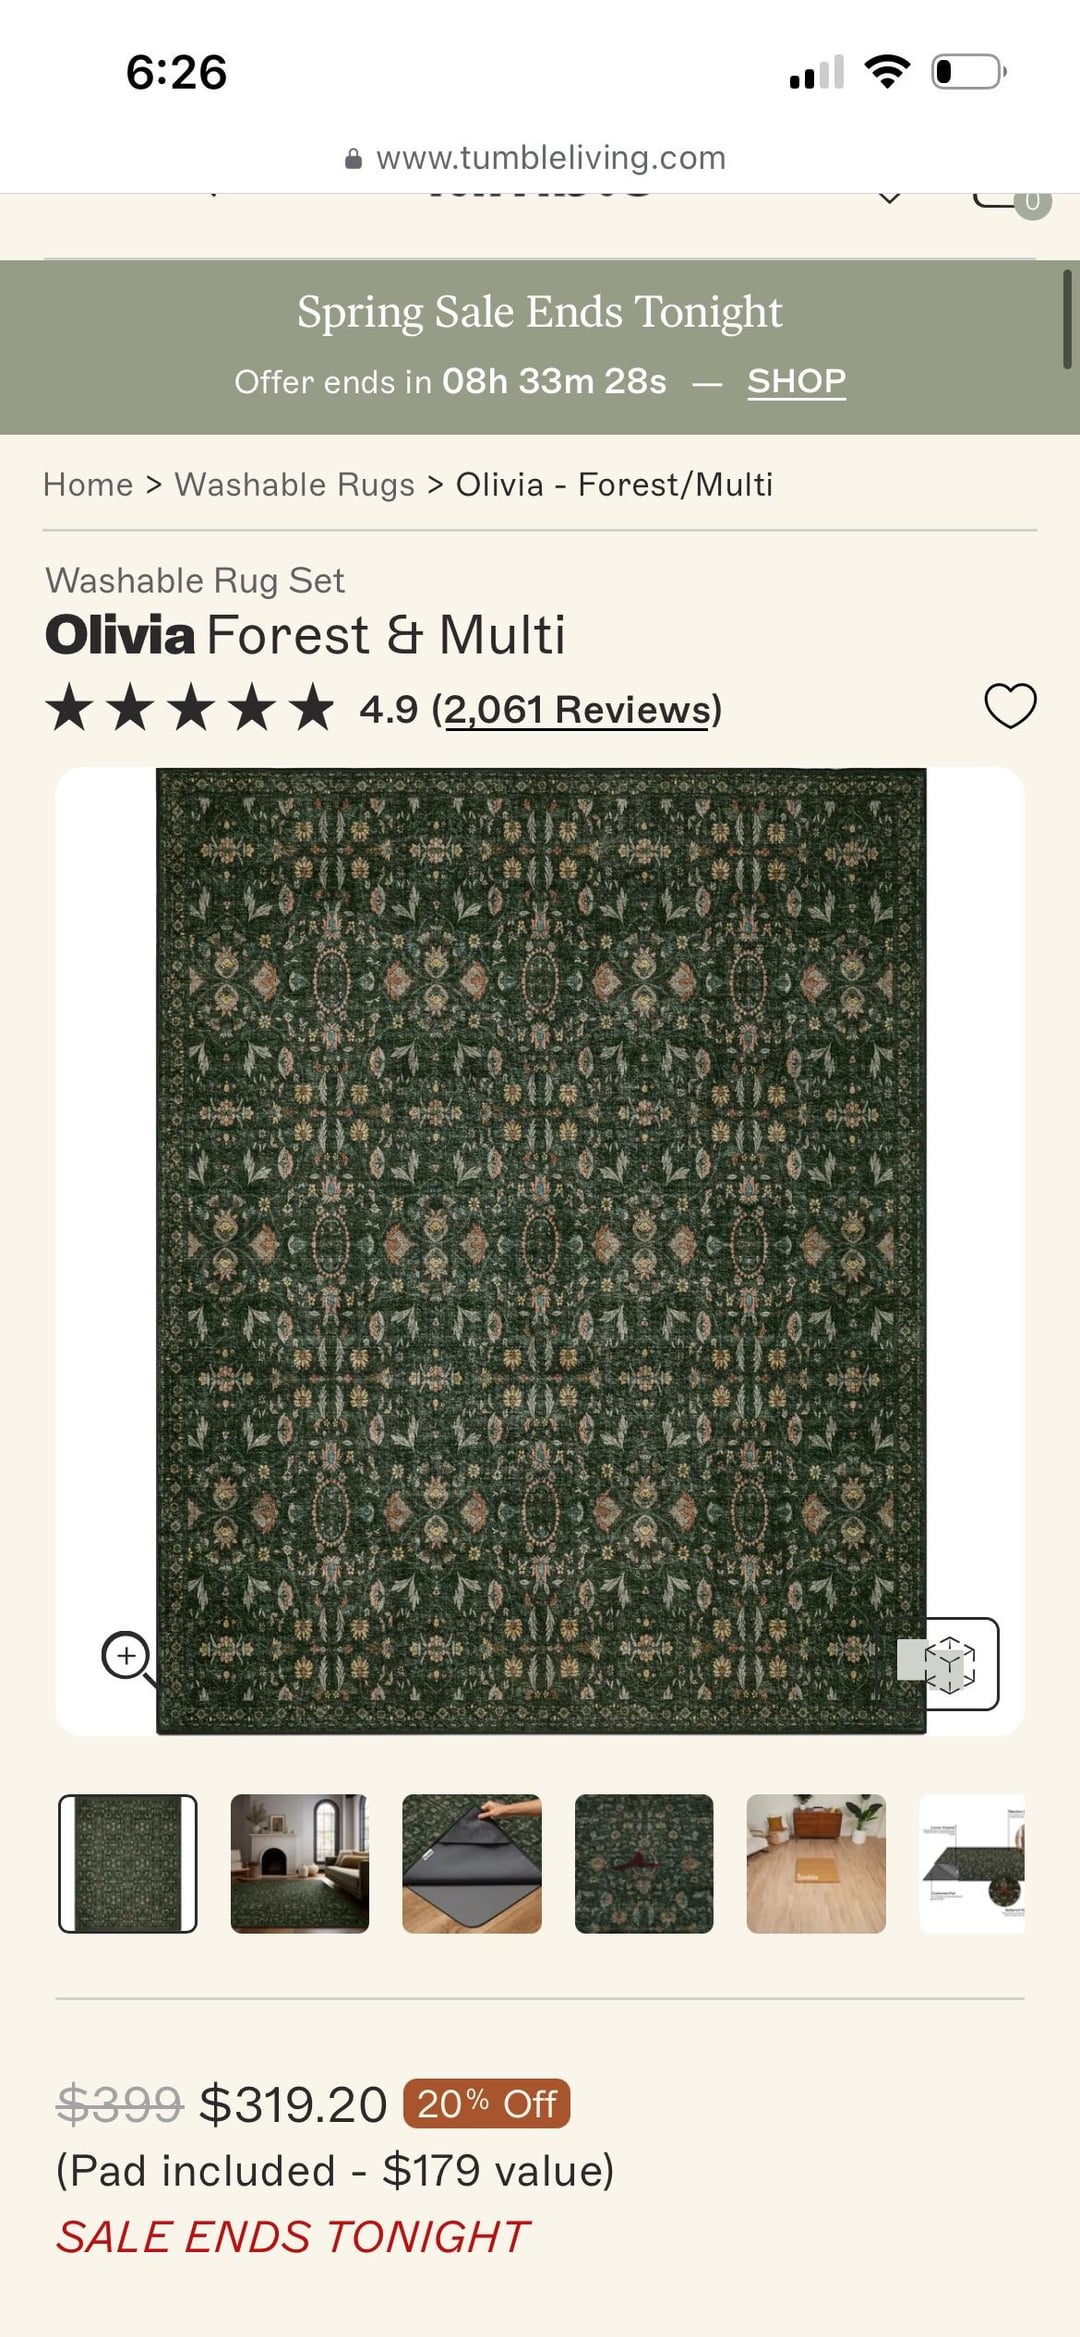Screen dimensions: 1080x2337
Task: Tap the 20% Off badge
Action: tap(487, 2104)
